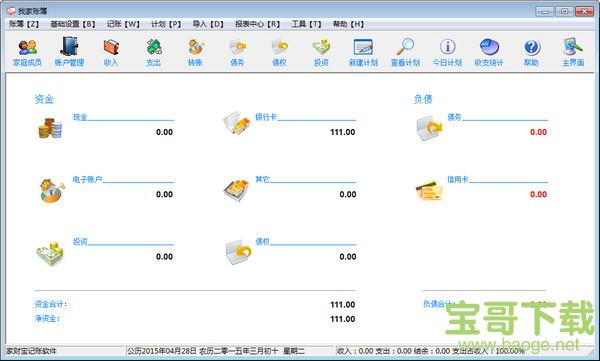600x361 pixels.
Task: Click the 帮助 help toolbar icon
Action: coord(531,52)
